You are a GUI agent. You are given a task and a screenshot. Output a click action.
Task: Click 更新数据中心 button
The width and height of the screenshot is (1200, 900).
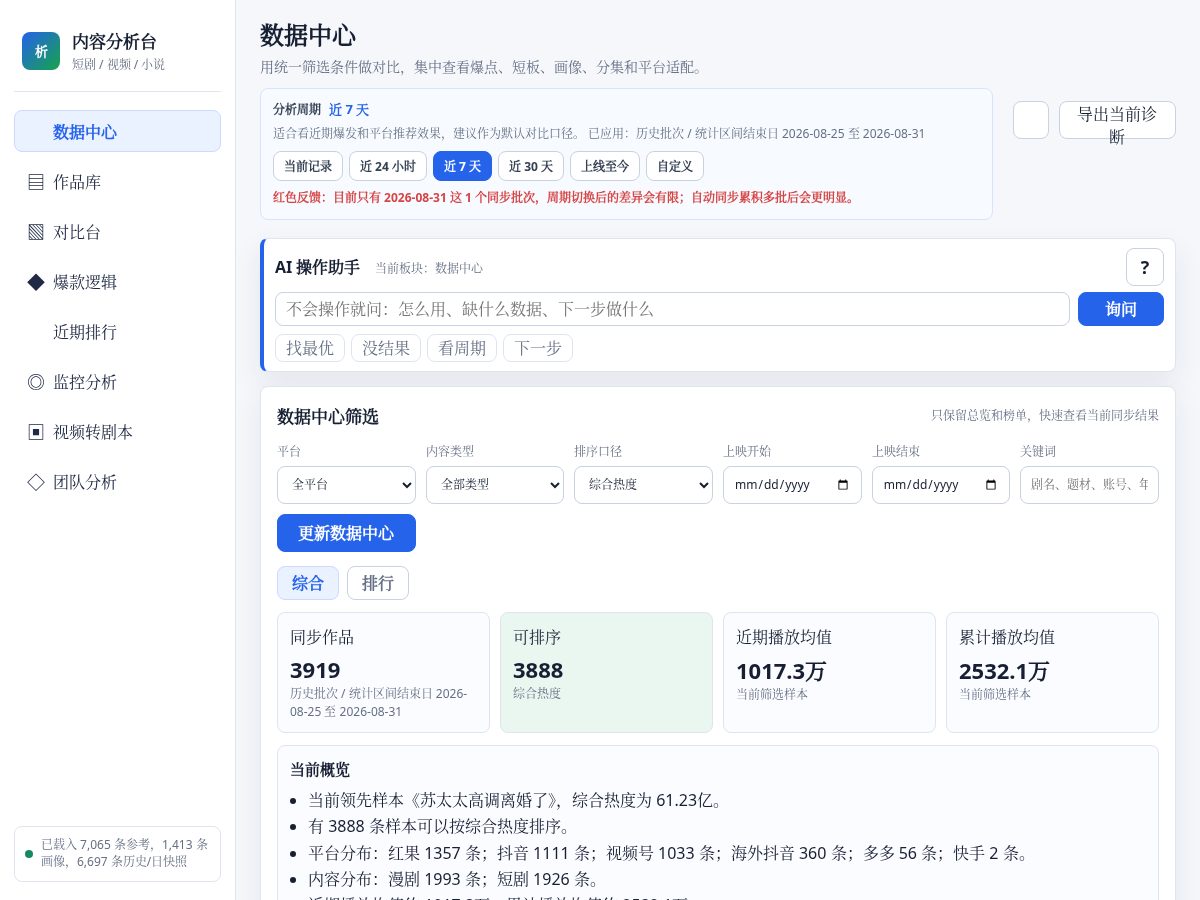click(346, 533)
